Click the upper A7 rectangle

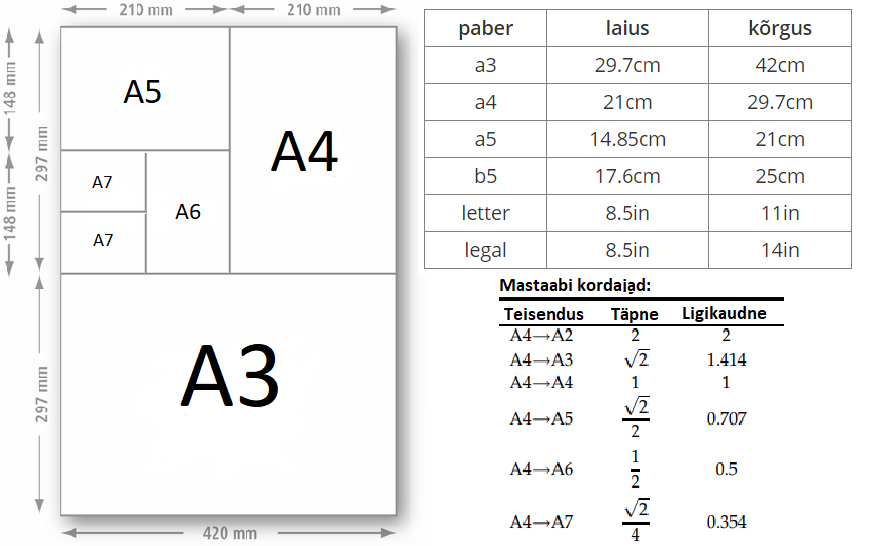[x=103, y=182]
